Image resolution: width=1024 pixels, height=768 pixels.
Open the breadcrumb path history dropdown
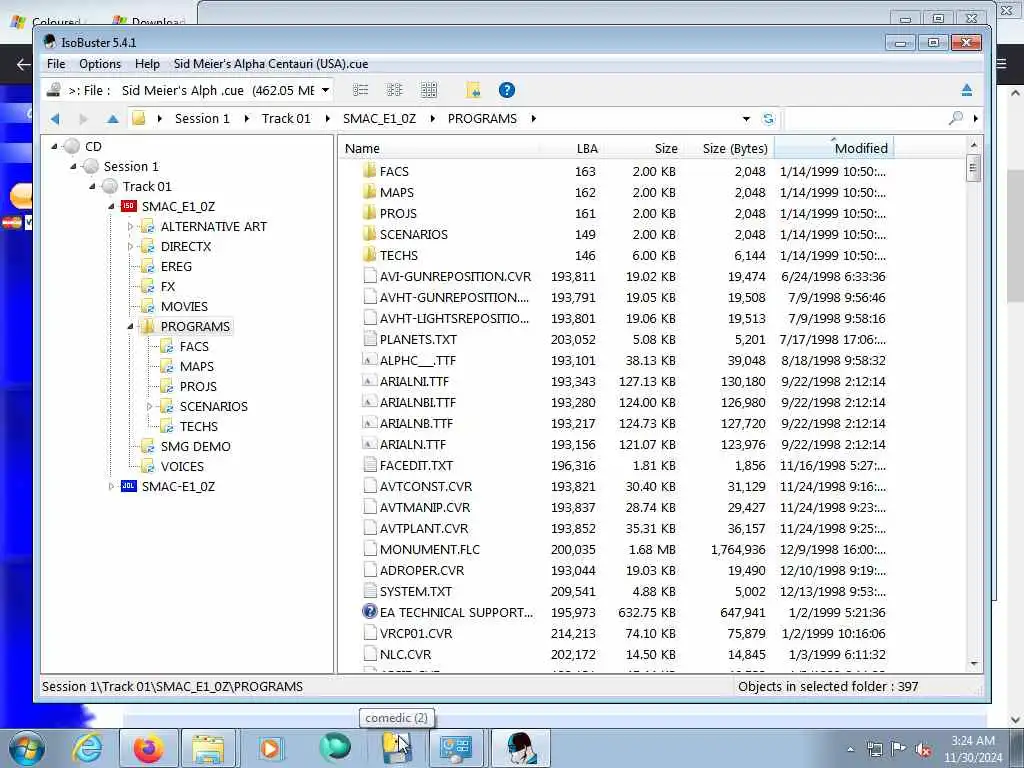click(746, 119)
